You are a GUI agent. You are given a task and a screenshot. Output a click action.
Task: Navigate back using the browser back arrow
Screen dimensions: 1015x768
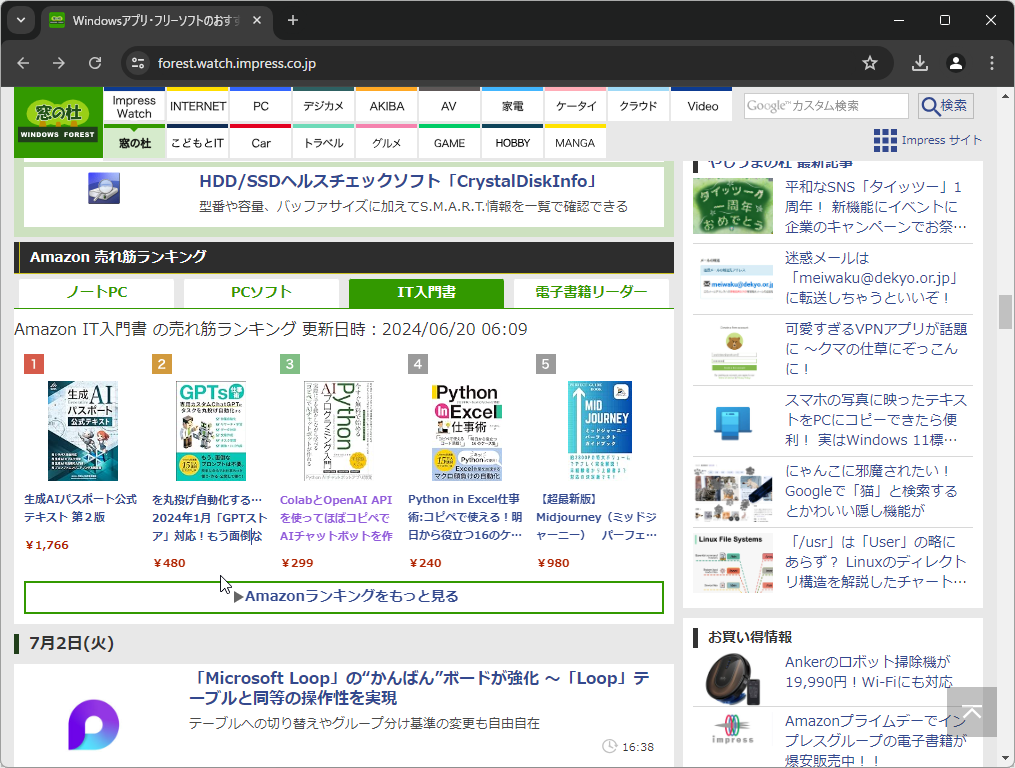(22, 62)
